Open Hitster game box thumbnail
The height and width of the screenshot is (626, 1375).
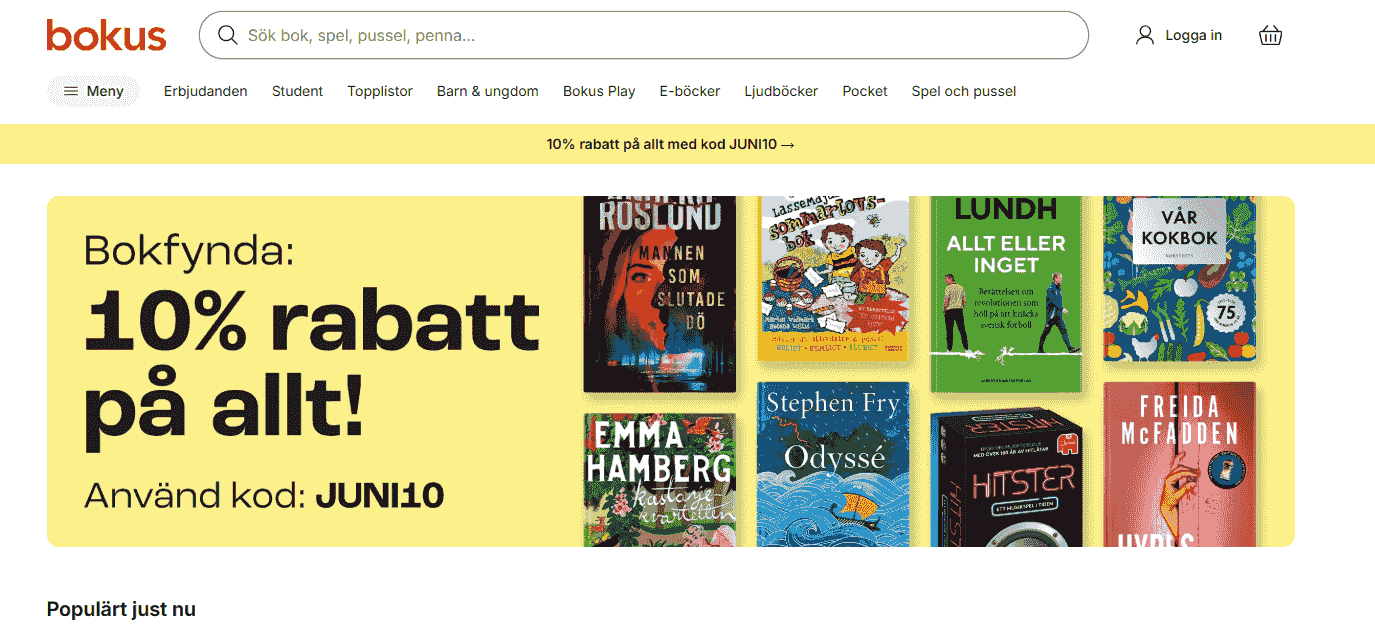(1006, 477)
